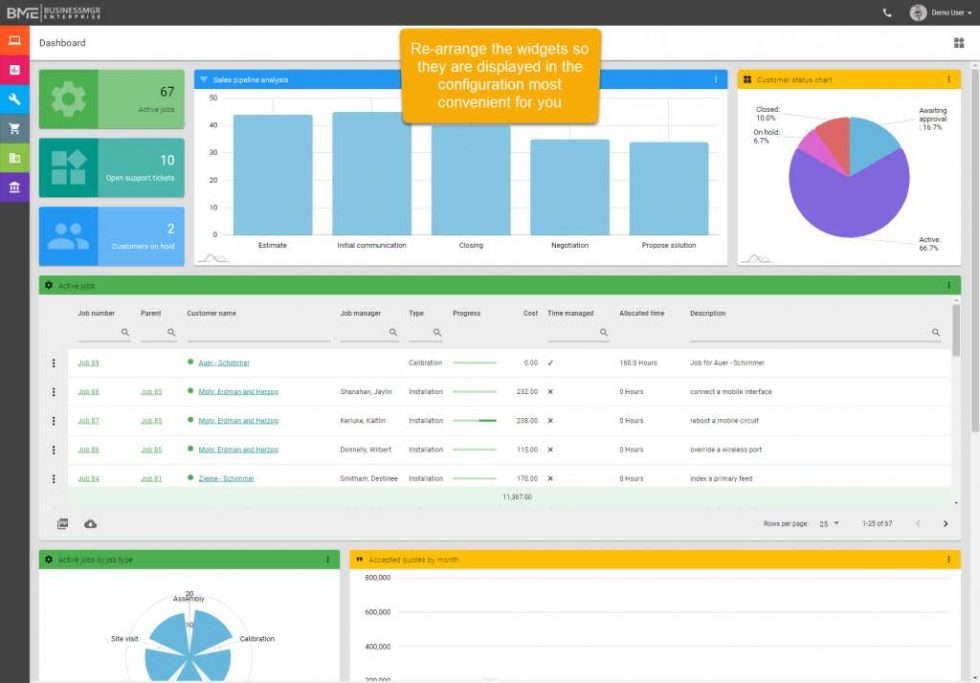The width and height of the screenshot is (980, 683).
Task: Click search icon in Description filter
Action: click(936, 332)
